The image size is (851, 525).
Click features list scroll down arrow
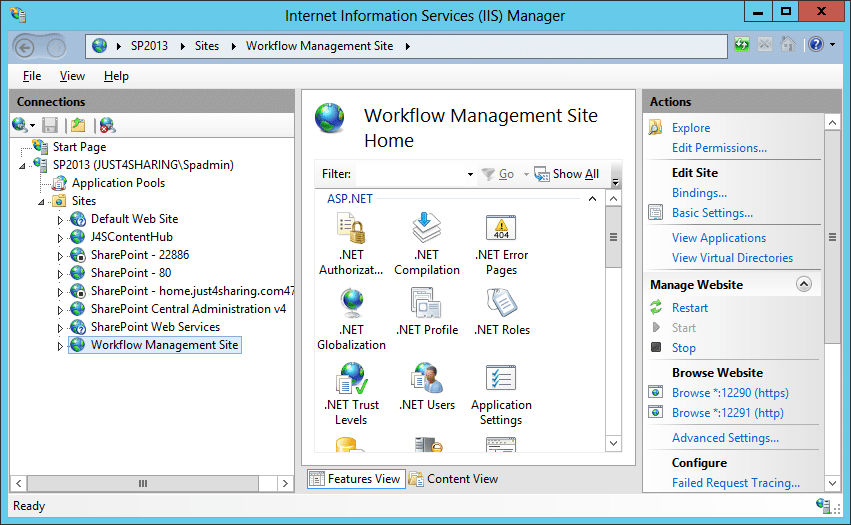pyautogui.click(x=613, y=443)
